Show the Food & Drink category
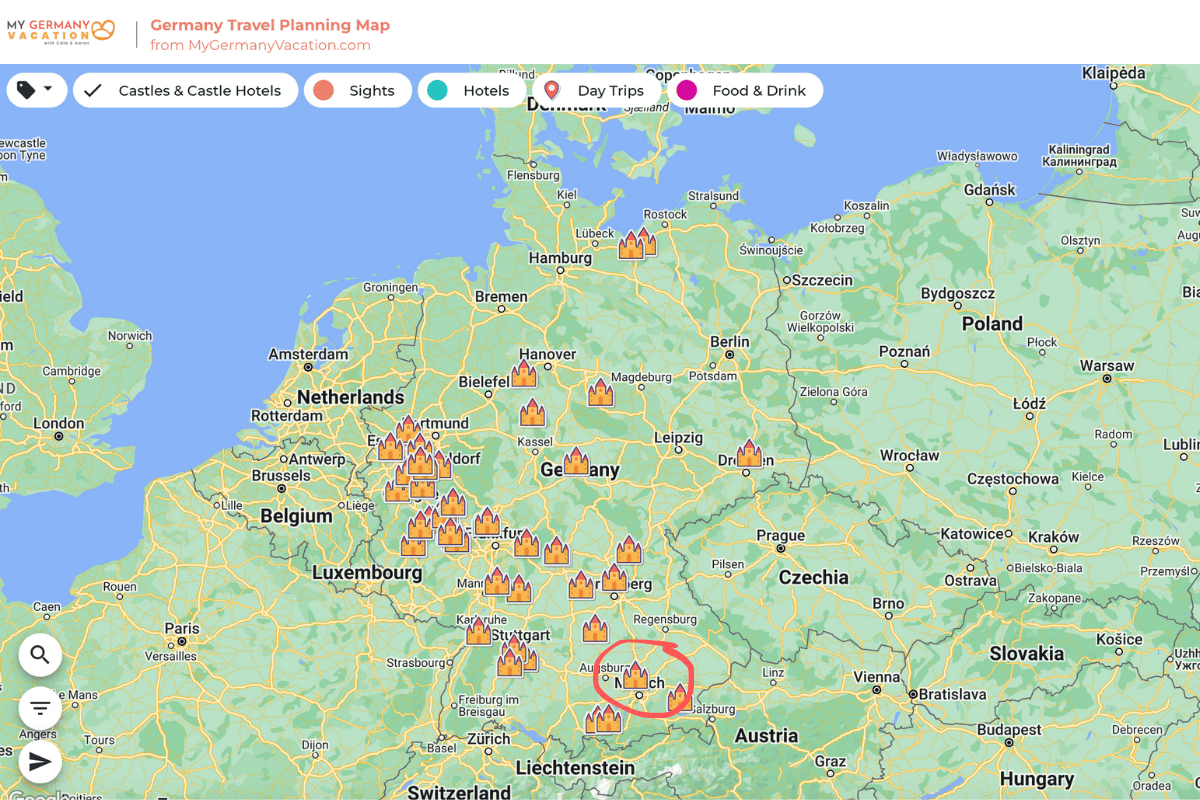 point(745,90)
